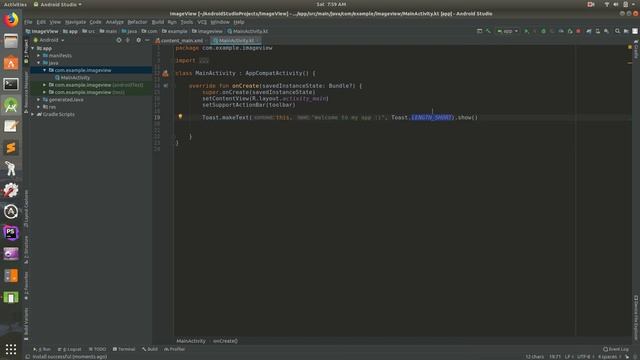640x360 pixels.
Task: Open the Build menu
Action: click(158, 22)
